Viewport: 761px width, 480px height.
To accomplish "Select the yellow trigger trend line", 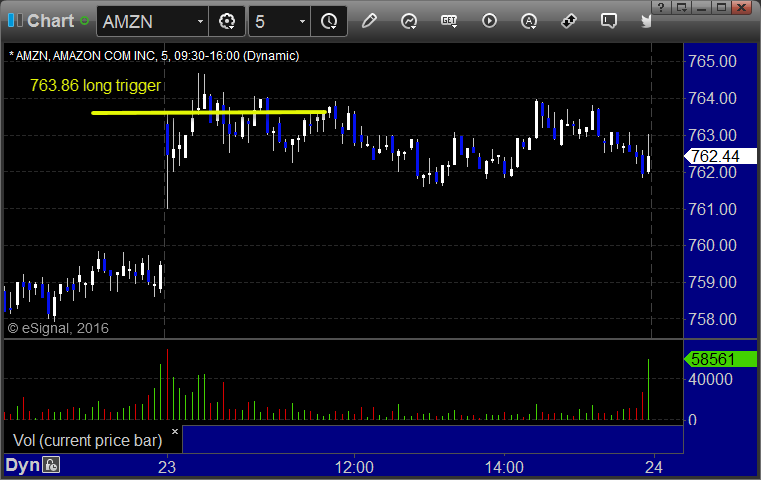I will coord(209,113).
